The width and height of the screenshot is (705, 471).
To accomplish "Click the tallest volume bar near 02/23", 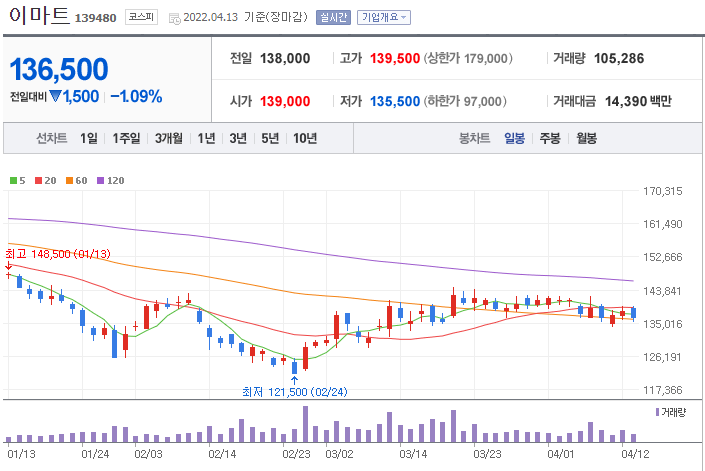I will pyautogui.click(x=305, y=424).
